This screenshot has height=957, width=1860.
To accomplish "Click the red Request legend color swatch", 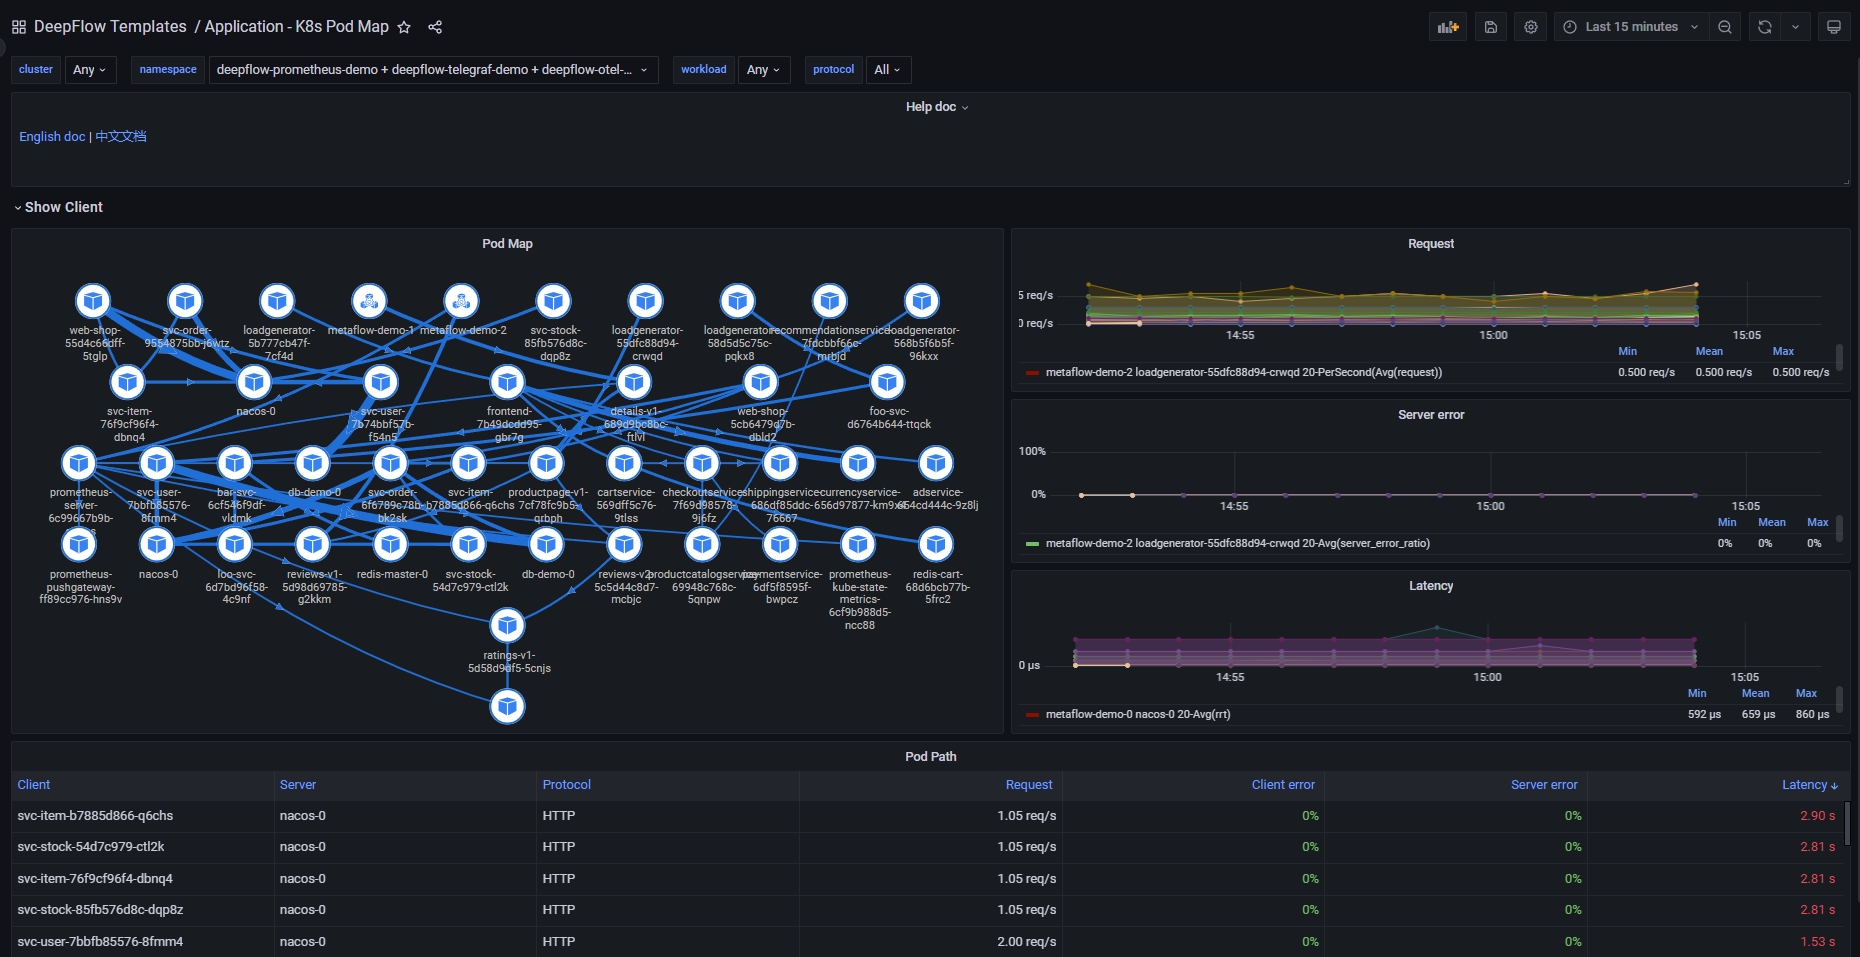I will point(1032,373).
